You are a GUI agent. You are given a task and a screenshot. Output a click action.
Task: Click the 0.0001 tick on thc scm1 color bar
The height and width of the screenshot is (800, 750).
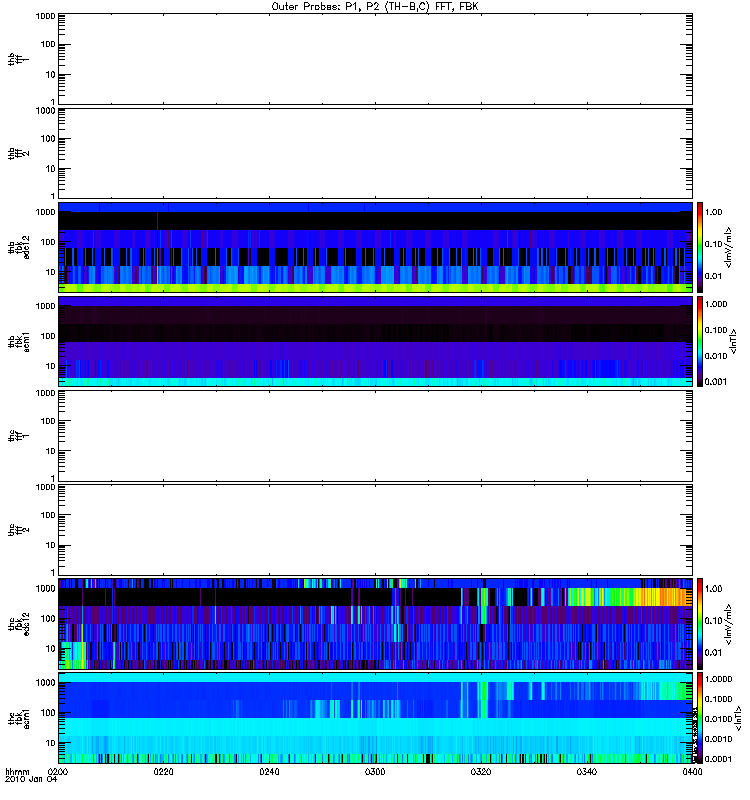718,759
